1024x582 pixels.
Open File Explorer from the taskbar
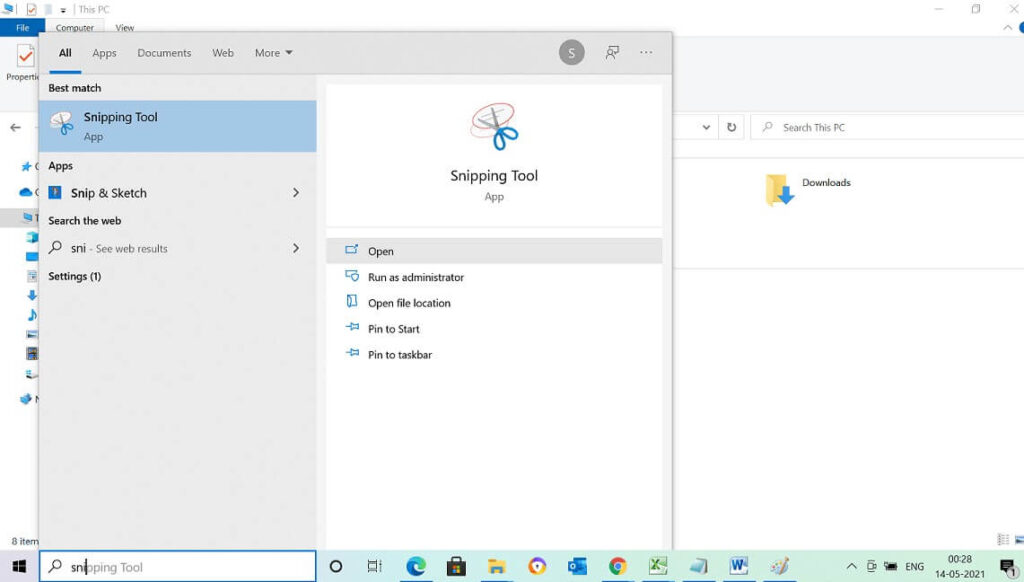pos(496,566)
